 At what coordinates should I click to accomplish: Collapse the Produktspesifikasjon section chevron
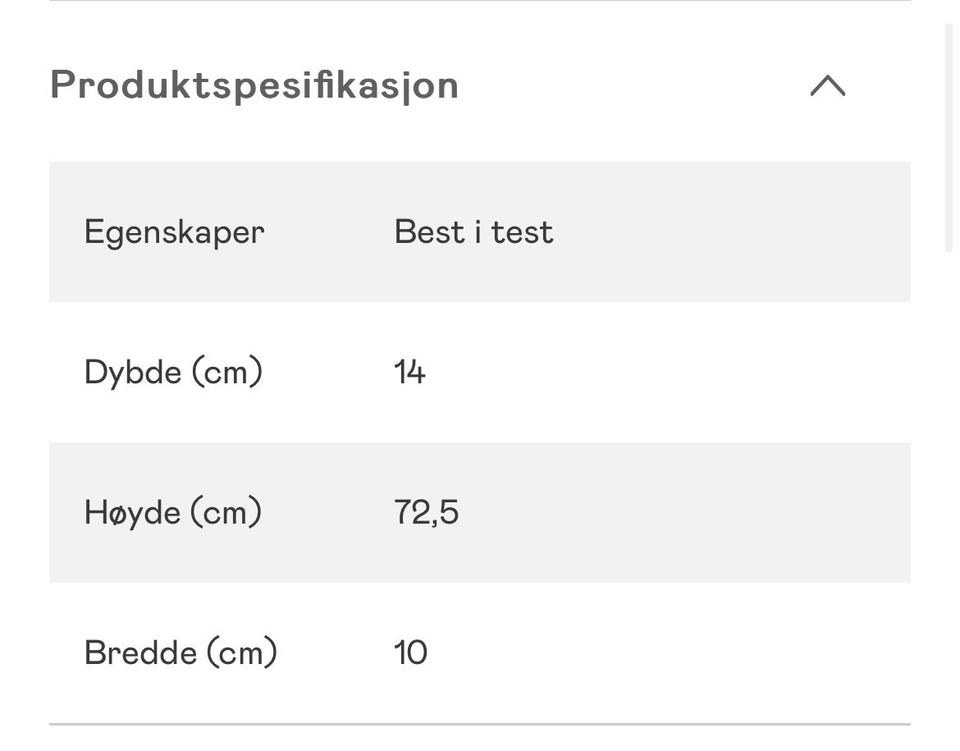(x=827, y=86)
